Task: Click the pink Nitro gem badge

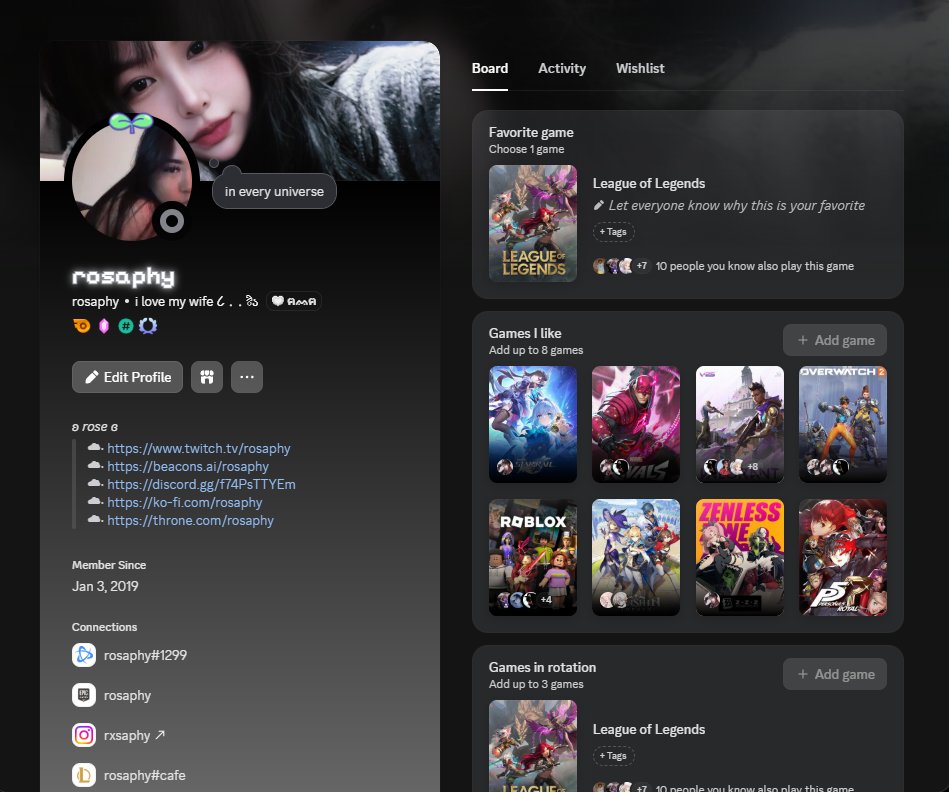Action: tap(104, 326)
